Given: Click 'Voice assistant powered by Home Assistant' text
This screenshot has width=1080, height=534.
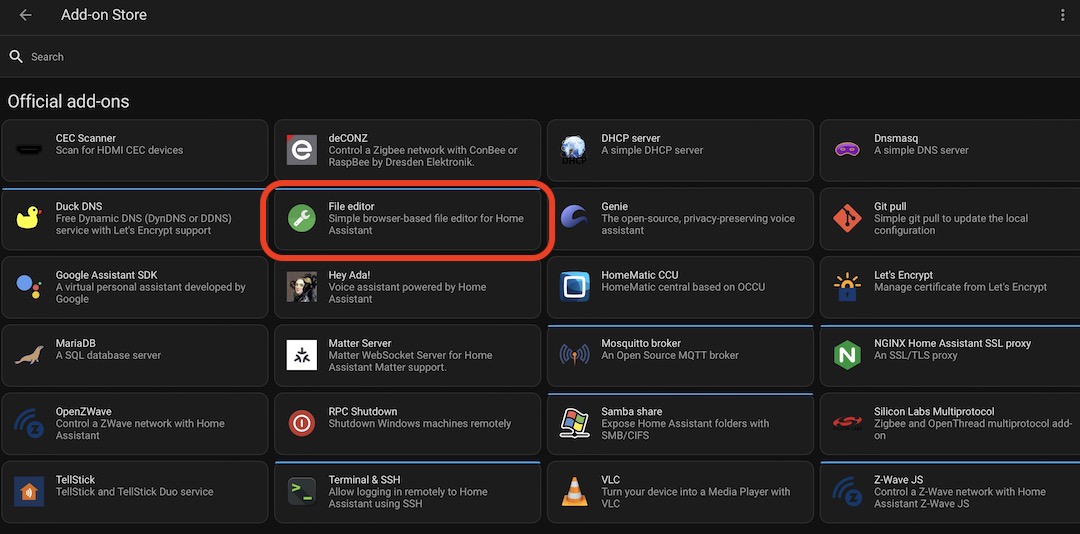Looking at the screenshot, I should [x=407, y=293].
